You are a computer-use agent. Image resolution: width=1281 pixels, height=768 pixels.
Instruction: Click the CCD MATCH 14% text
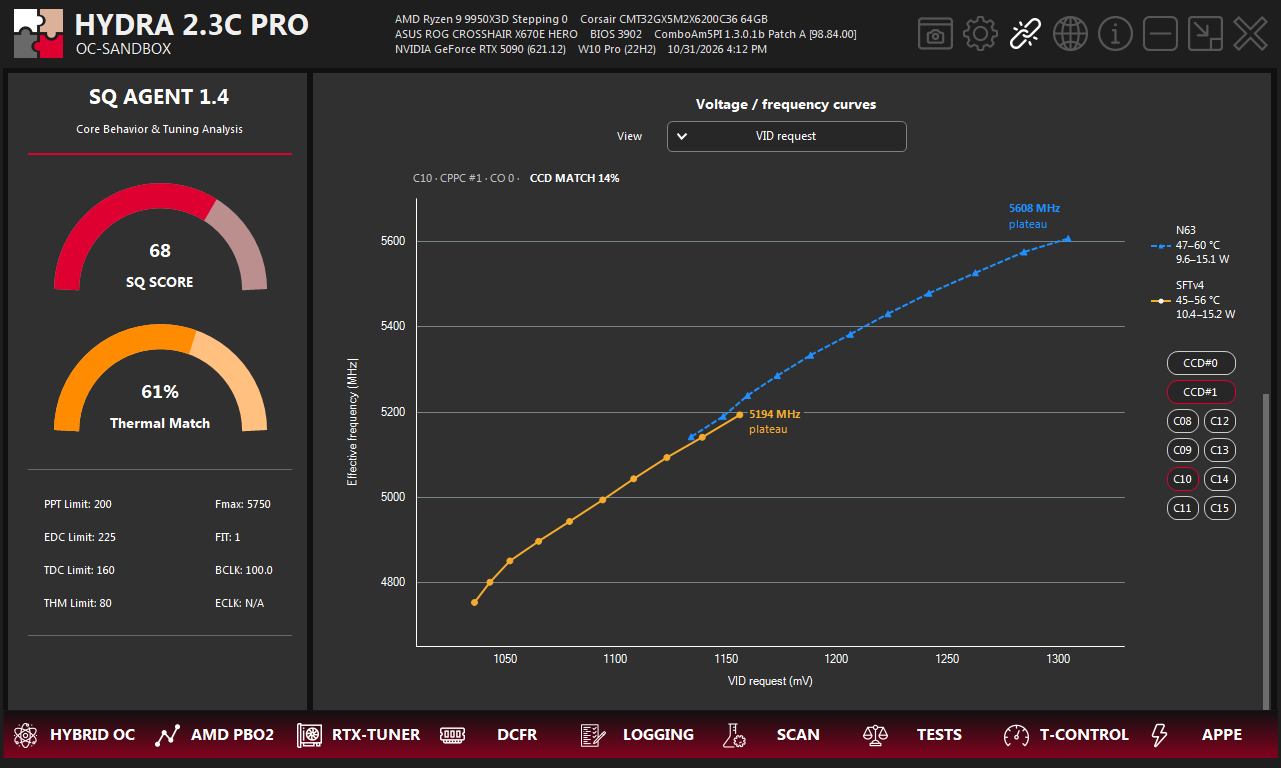click(x=574, y=178)
